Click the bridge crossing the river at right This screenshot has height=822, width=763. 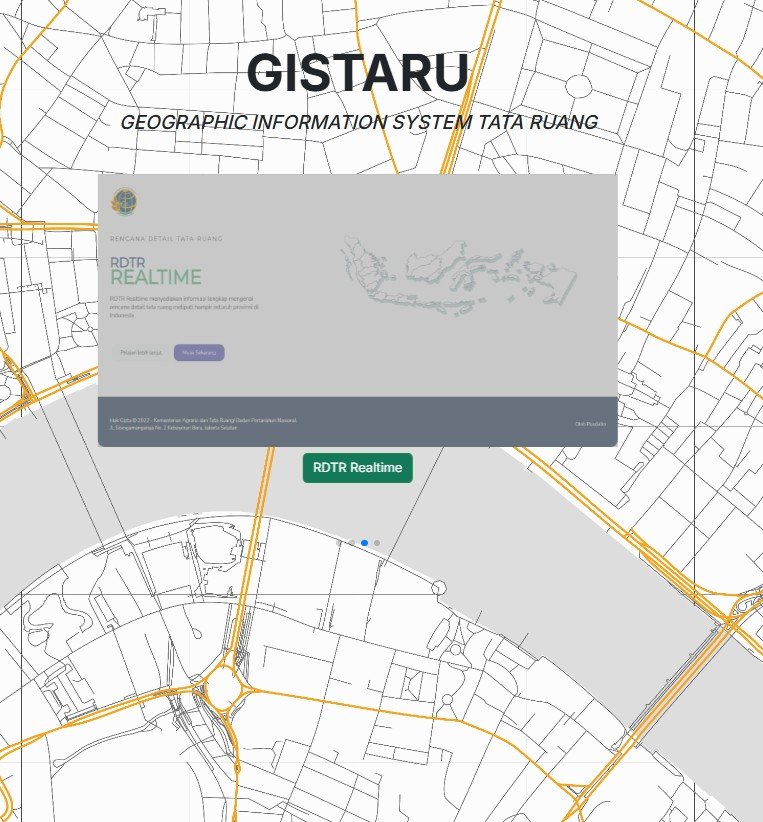(680, 680)
